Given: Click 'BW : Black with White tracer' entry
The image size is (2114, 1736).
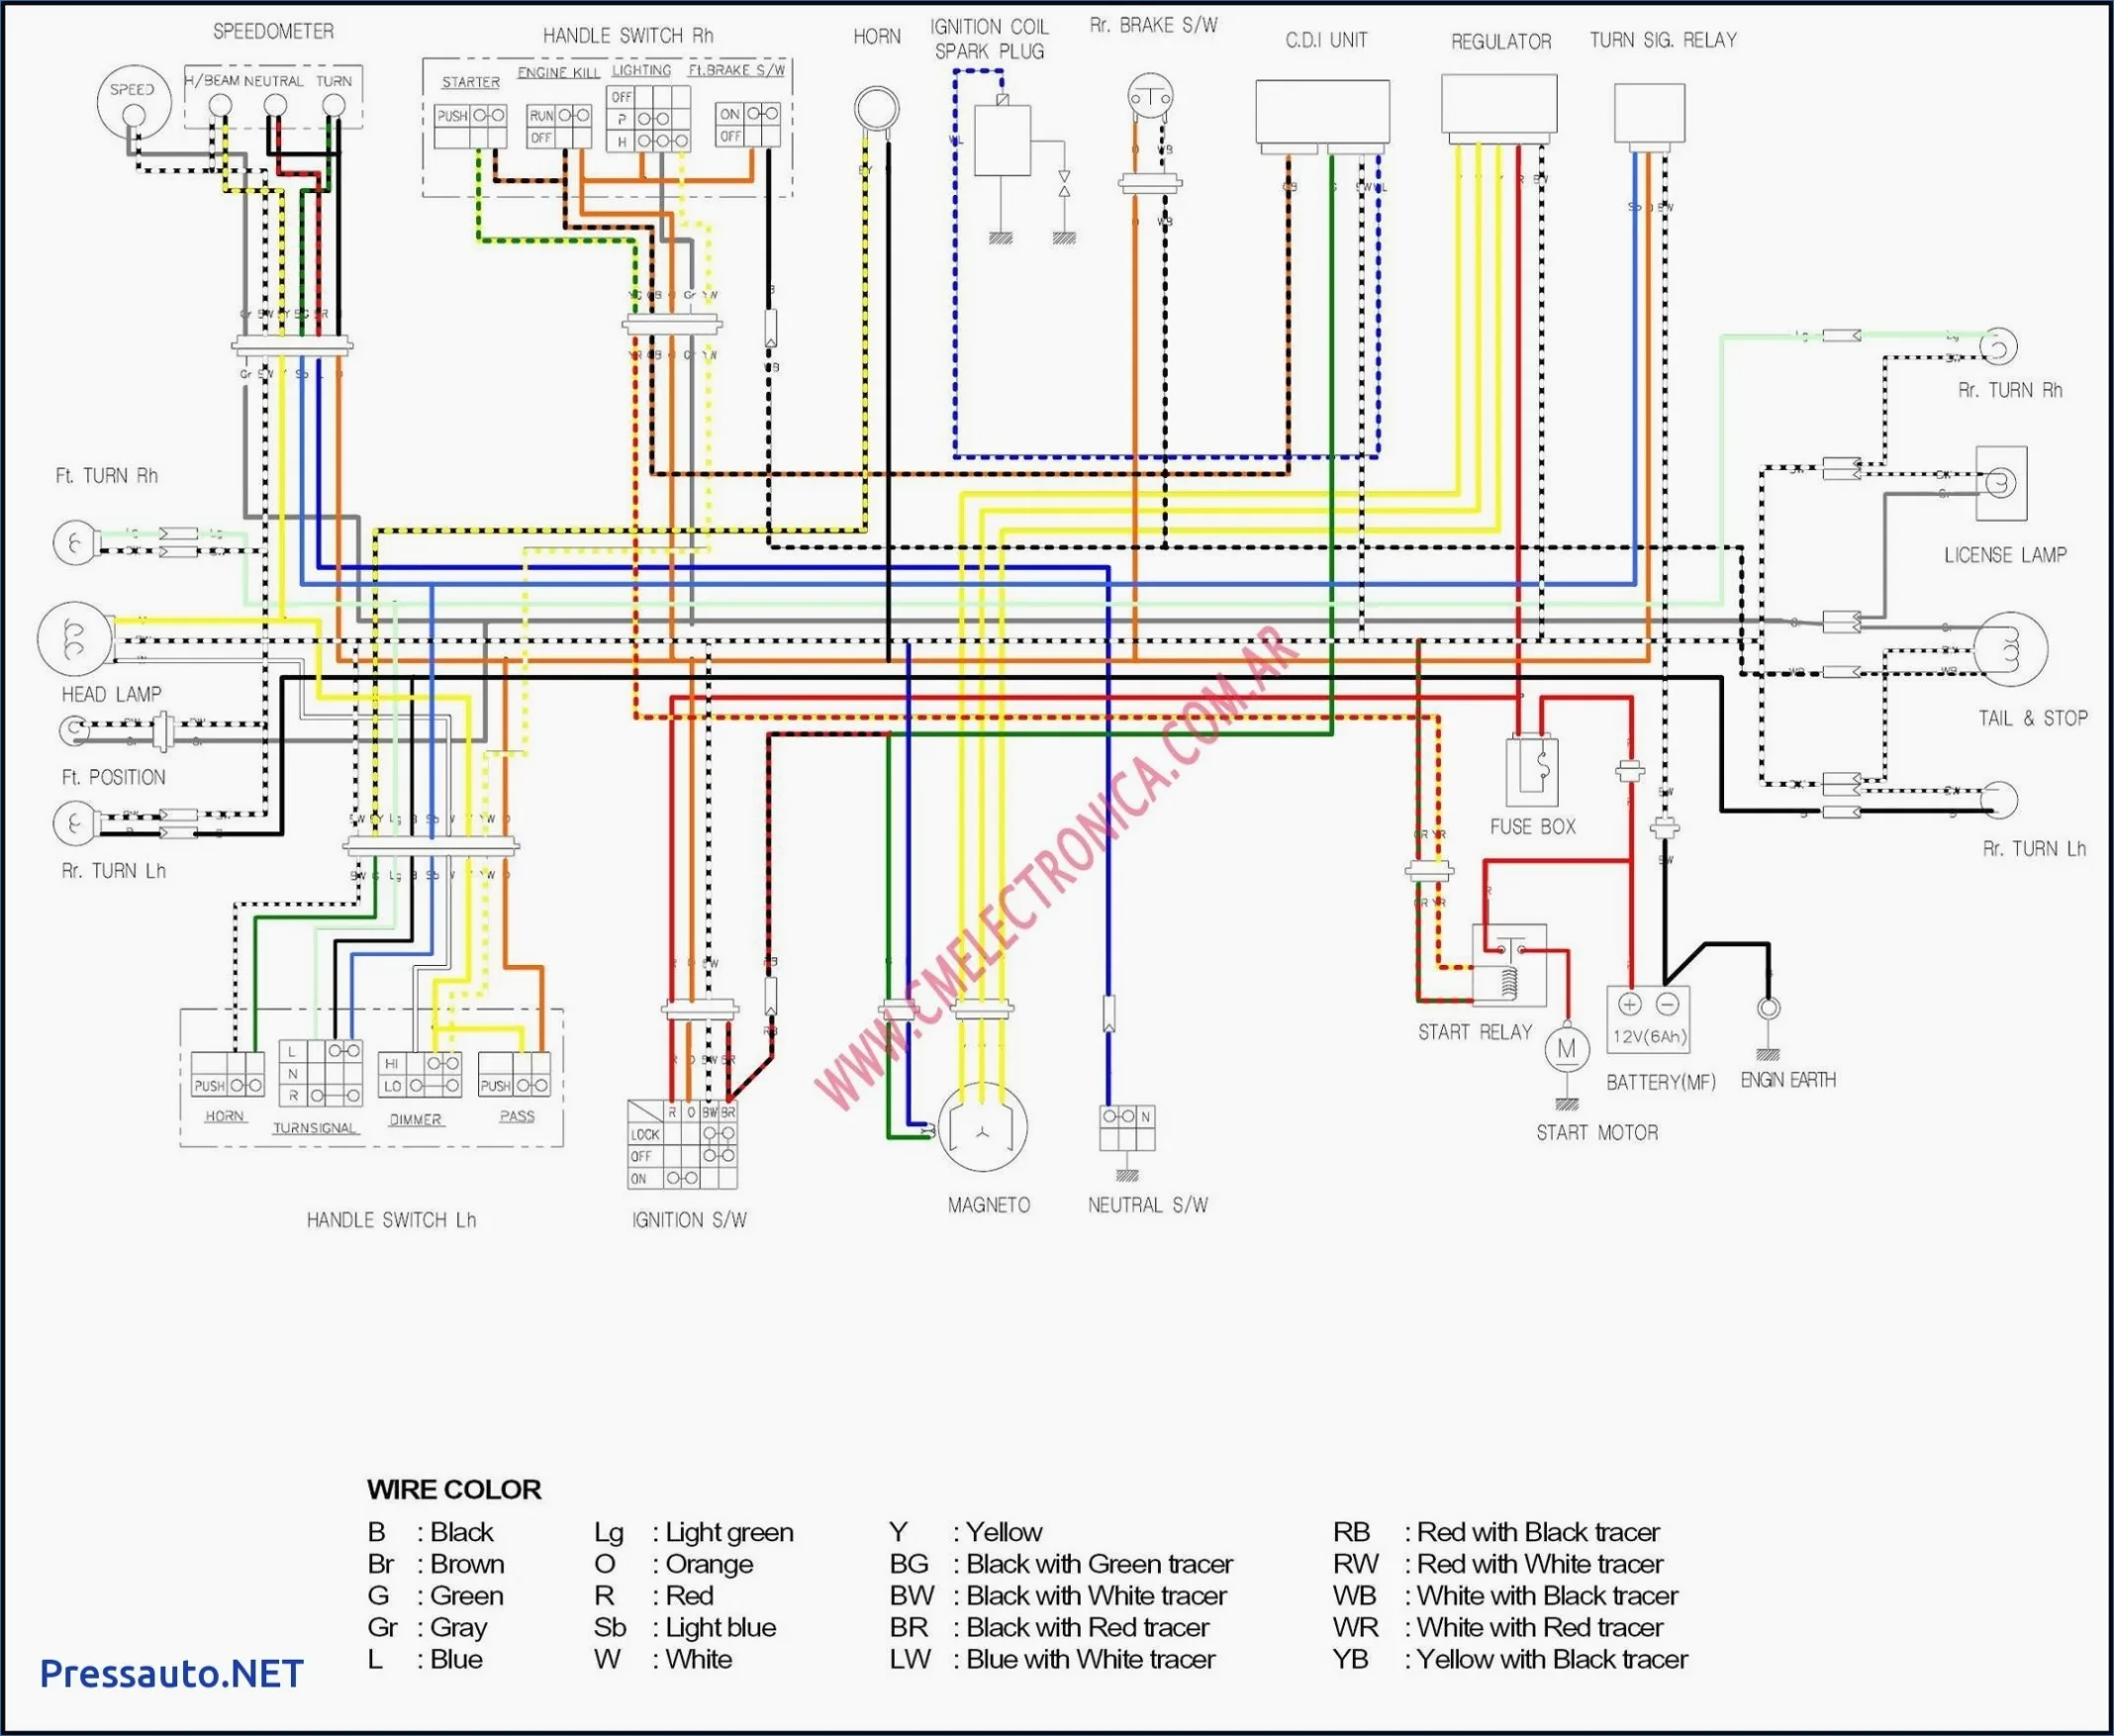Looking at the screenshot, I should tap(1058, 1596).
